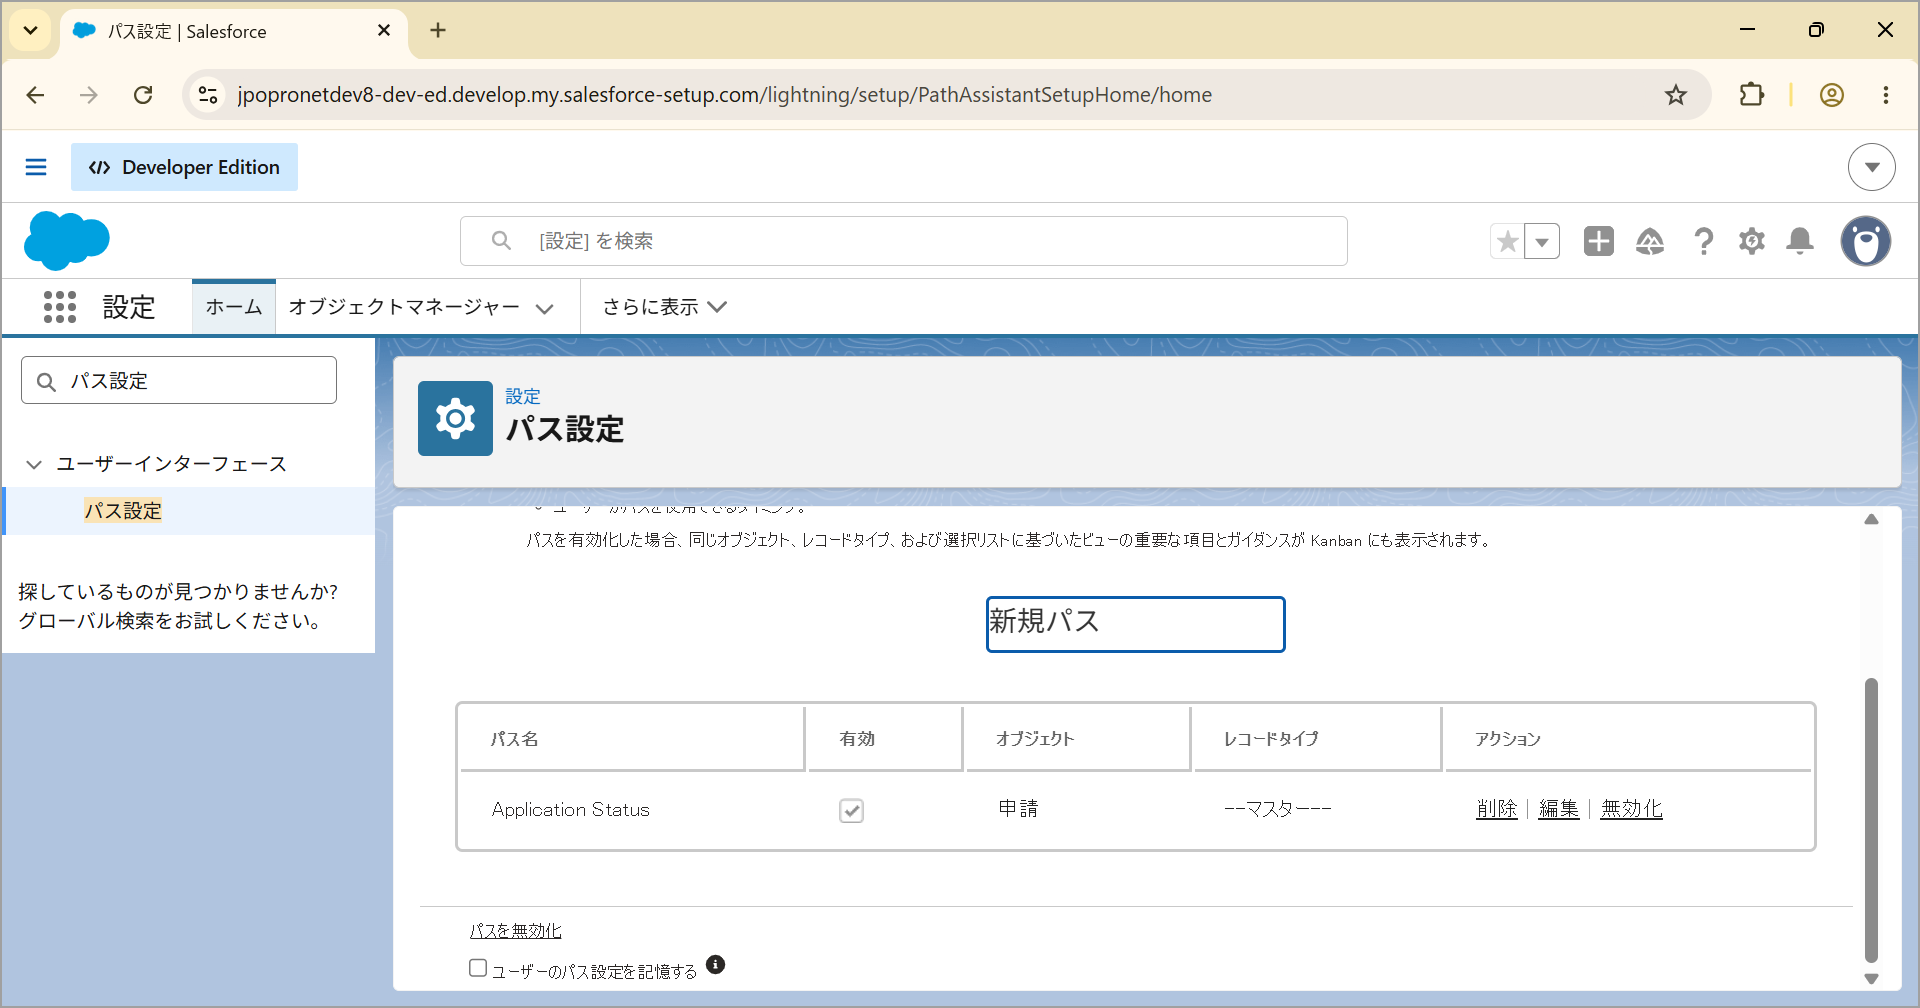Close the パス設定 Salesforce tab
This screenshot has width=1920, height=1008.
click(x=384, y=31)
